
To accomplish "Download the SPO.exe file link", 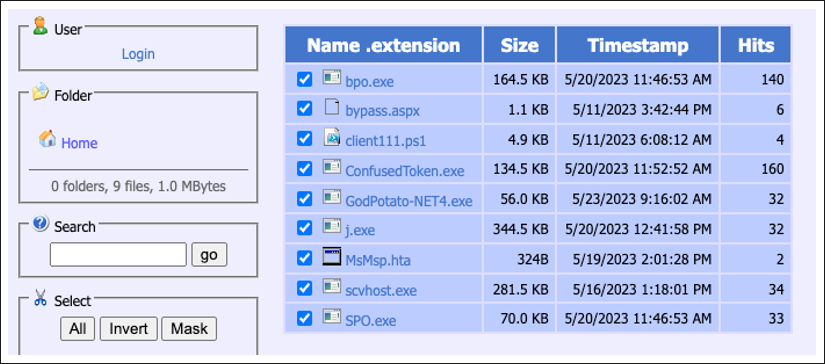I will 371,321.
